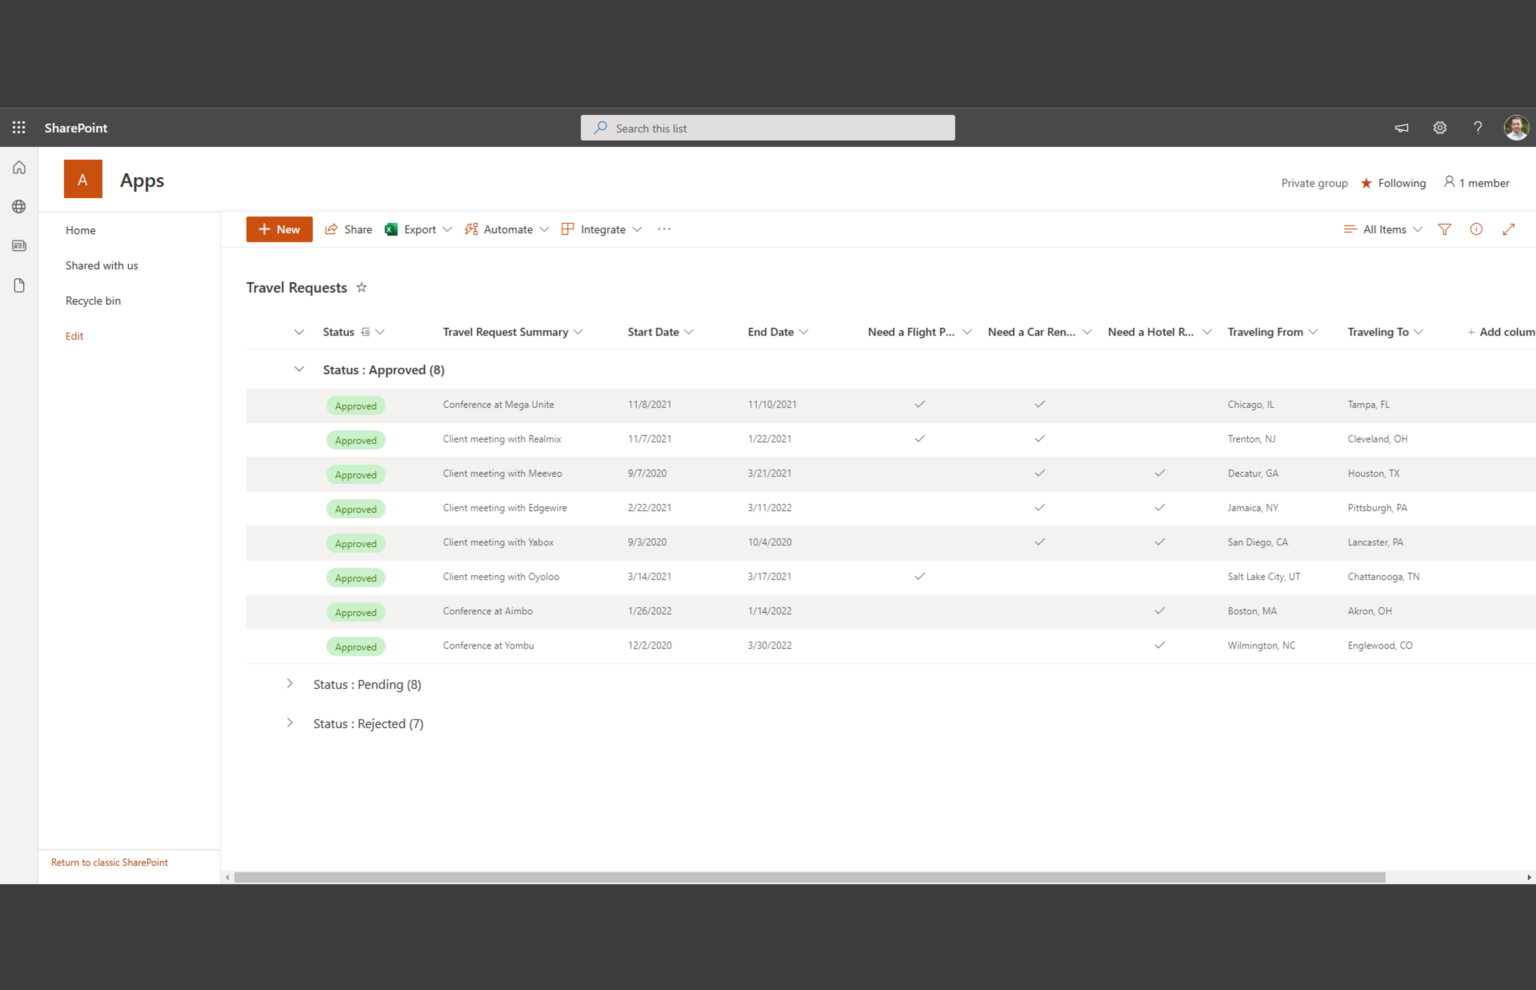This screenshot has width=1536, height=990.
Task: Select the Home icon in left rail
Action: coord(18,167)
